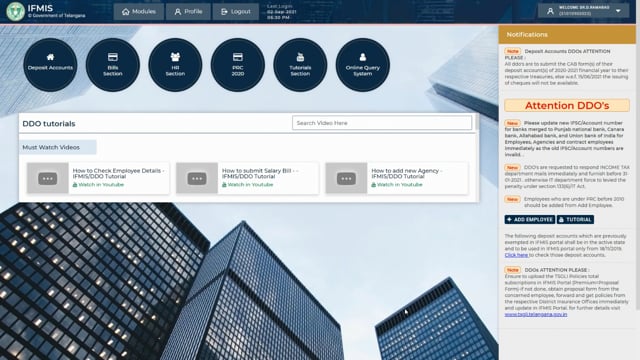The height and width of the screenshot is (360, 640).
Task: Select the Must Watch Videos tab
Action: coord(58,147)
